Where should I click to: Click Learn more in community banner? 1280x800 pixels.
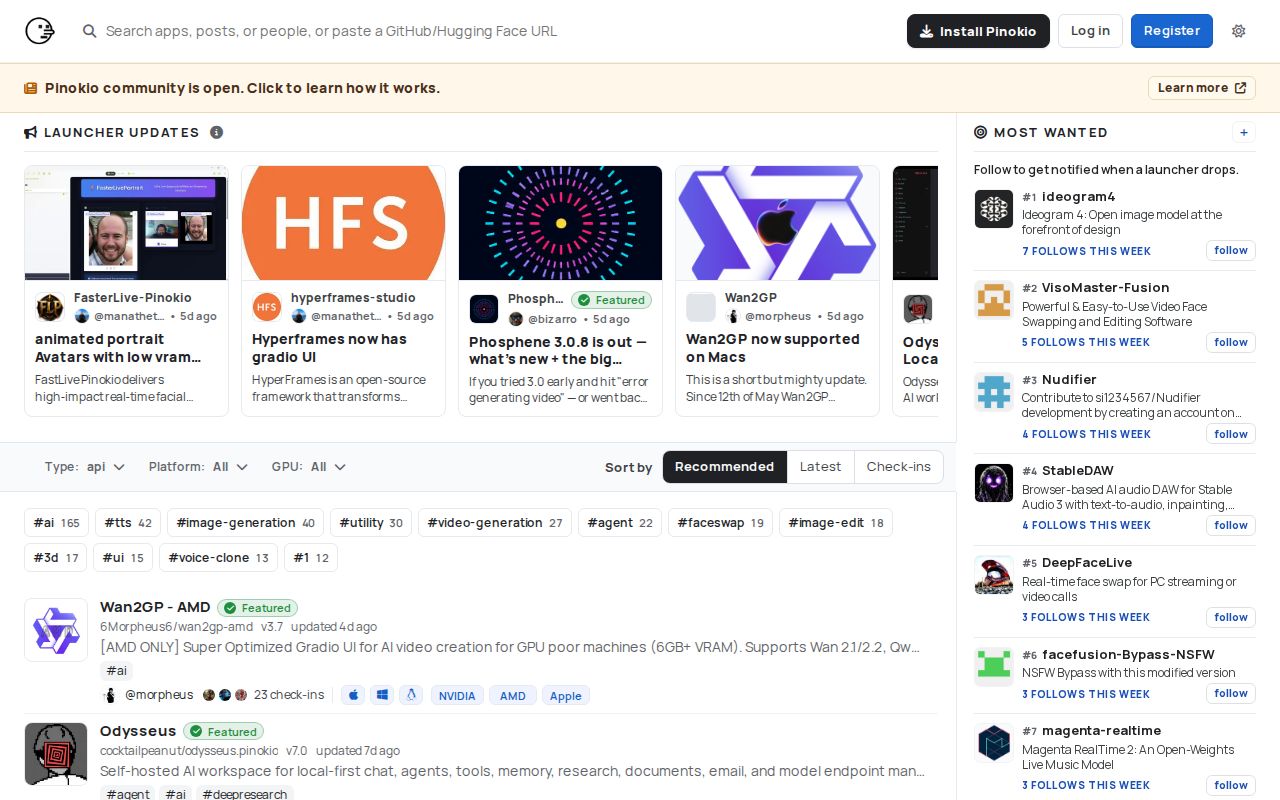click(1201, 88)
